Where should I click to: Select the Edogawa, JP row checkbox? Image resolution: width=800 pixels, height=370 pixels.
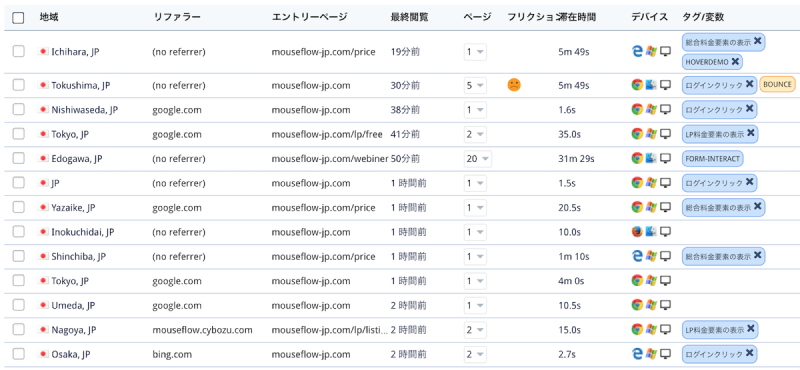tap(18, 159)
